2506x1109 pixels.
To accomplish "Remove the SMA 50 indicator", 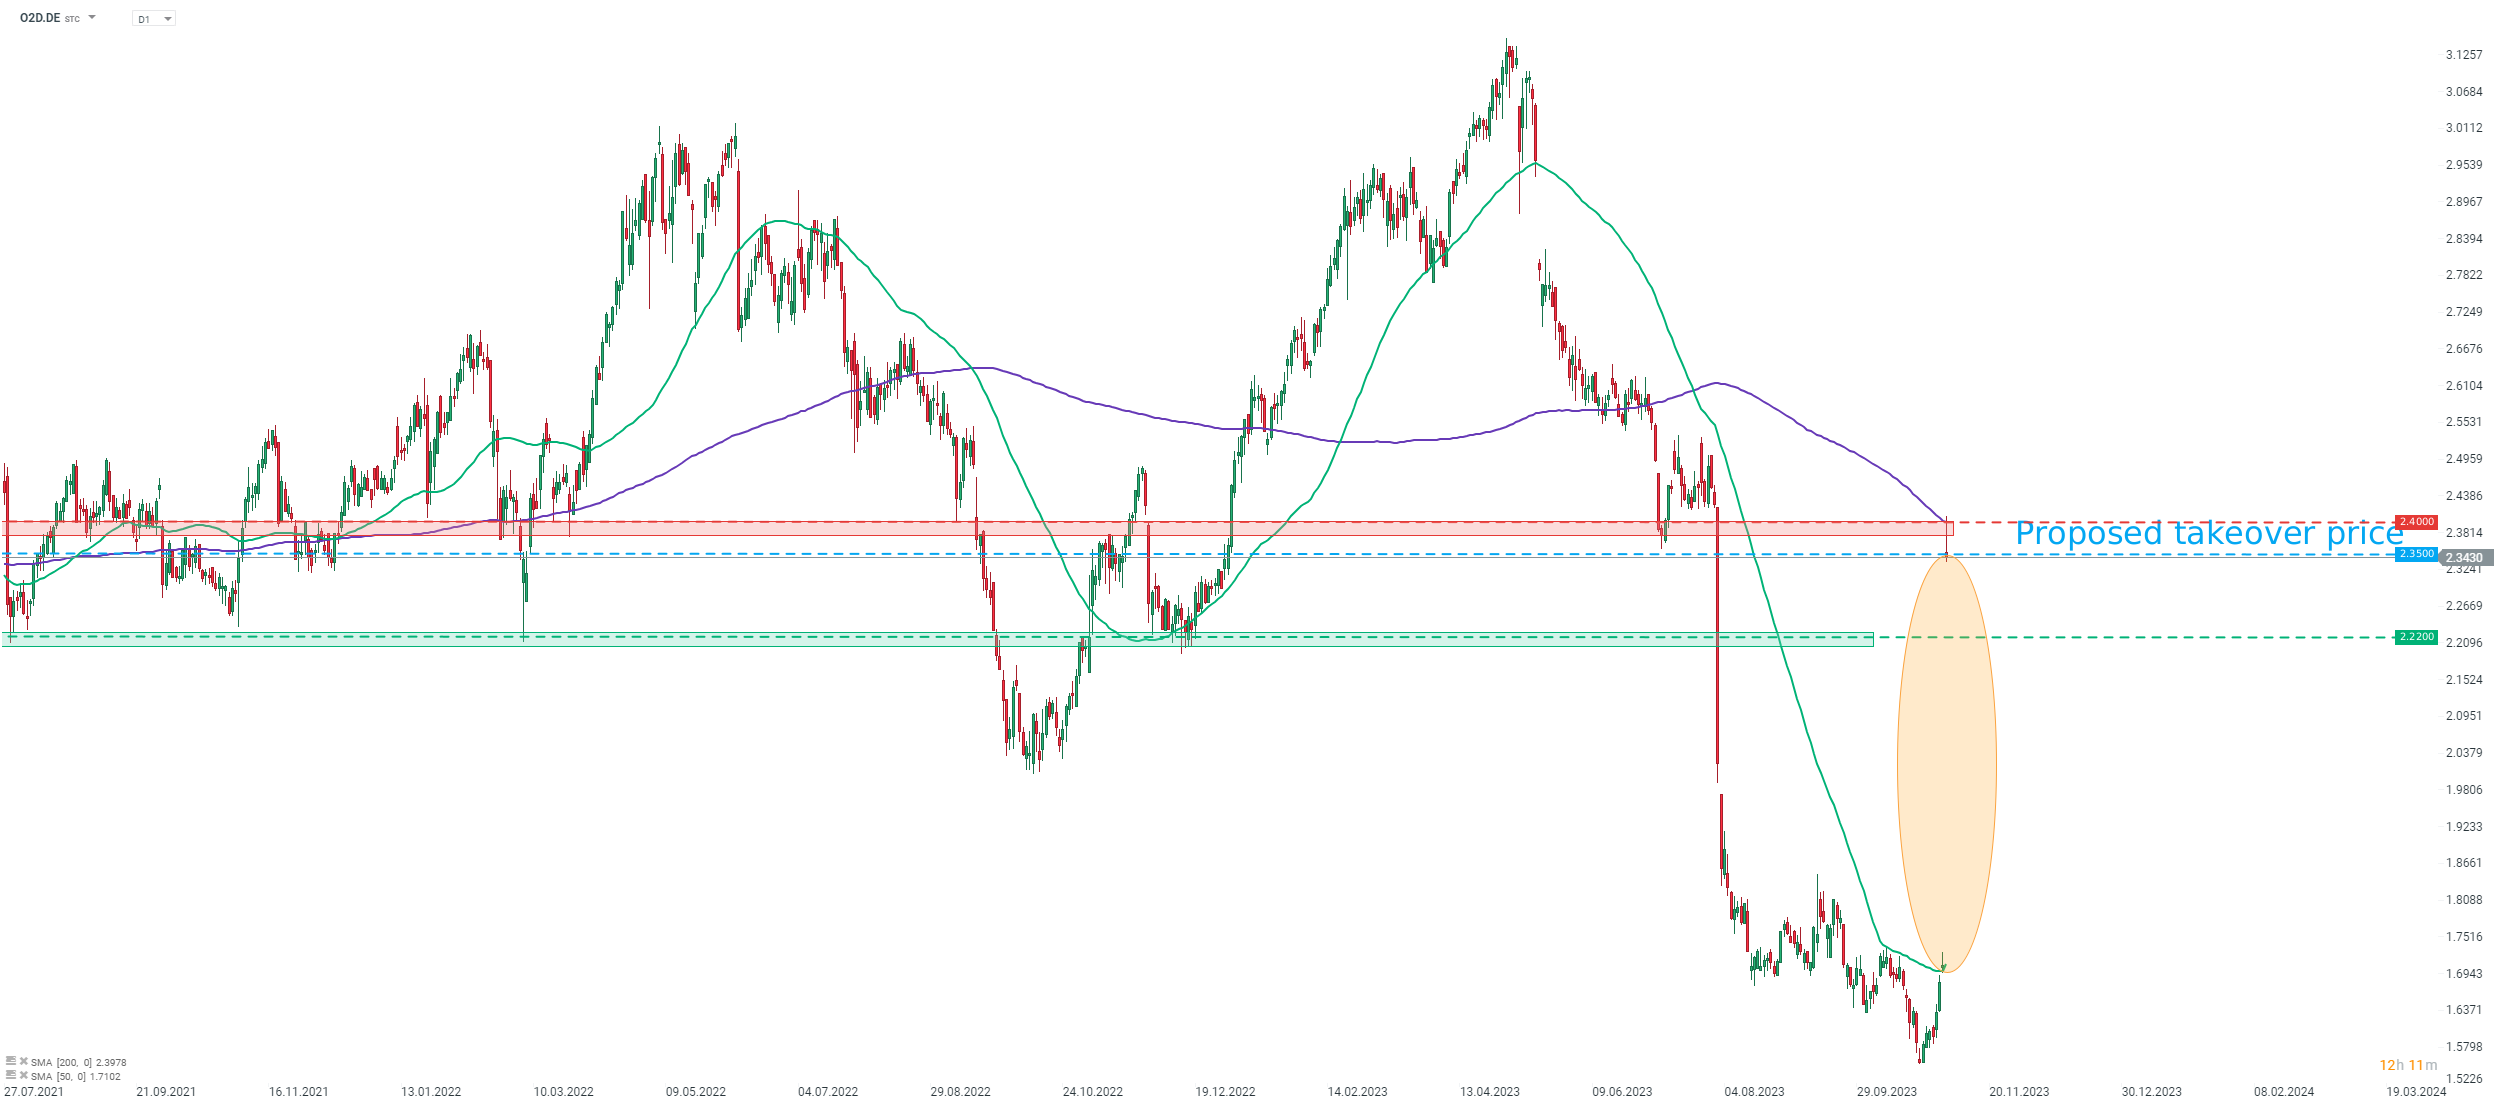I will point(24,1075).
